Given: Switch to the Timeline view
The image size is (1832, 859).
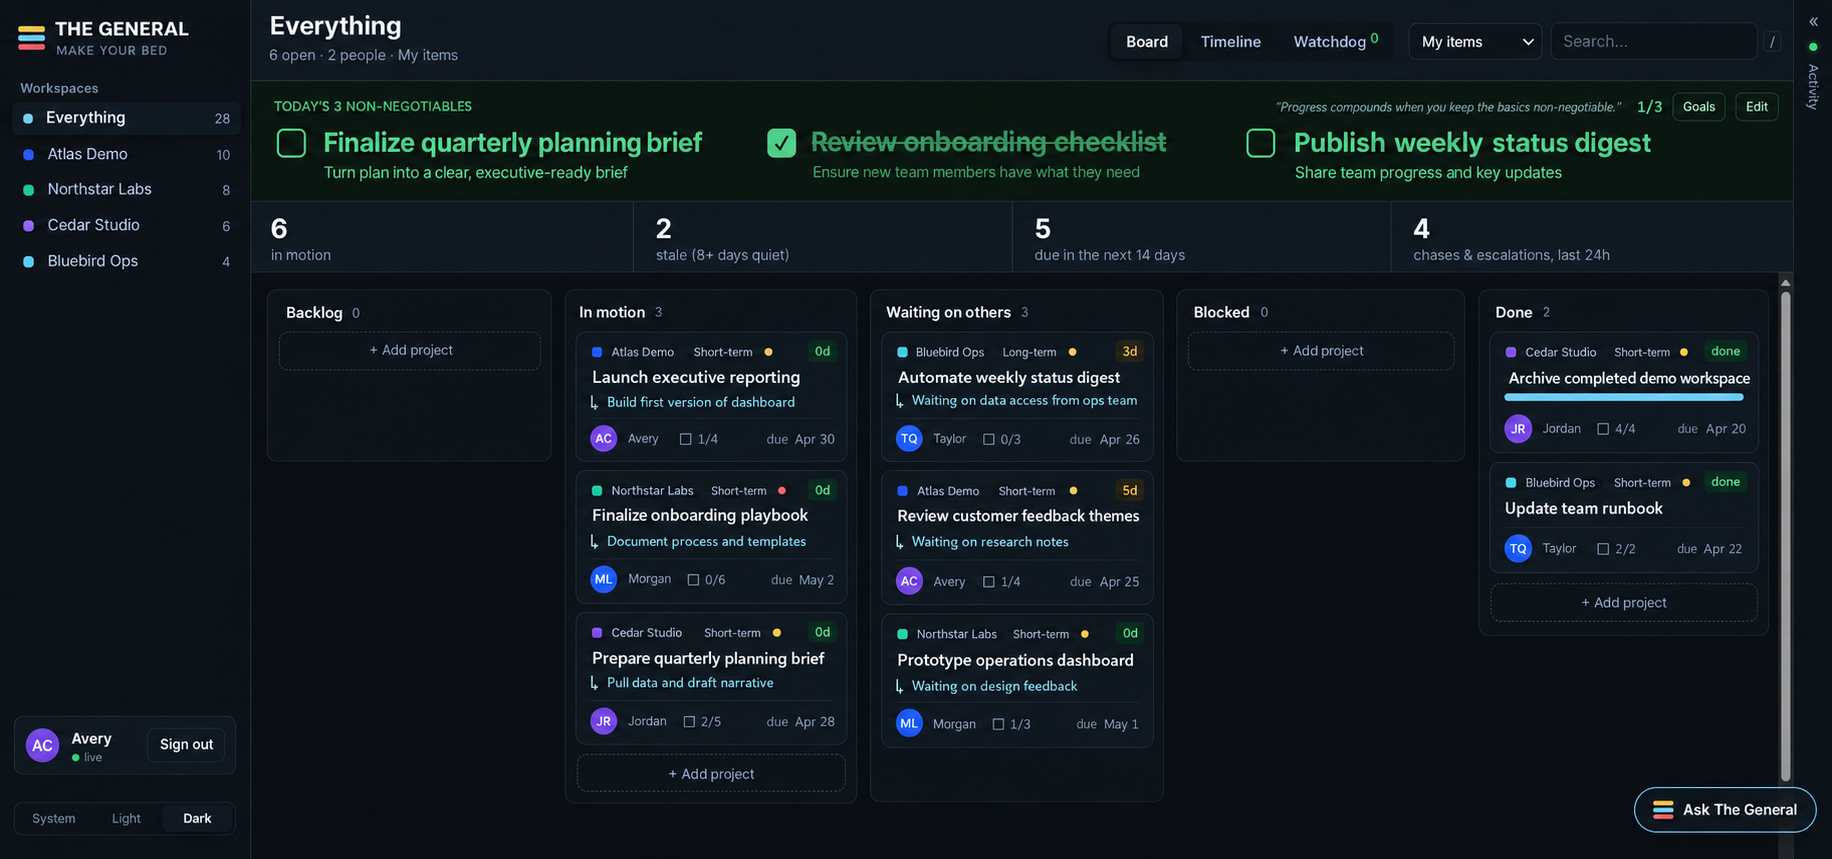Looking at the screenshot, I should point(1231,42).
